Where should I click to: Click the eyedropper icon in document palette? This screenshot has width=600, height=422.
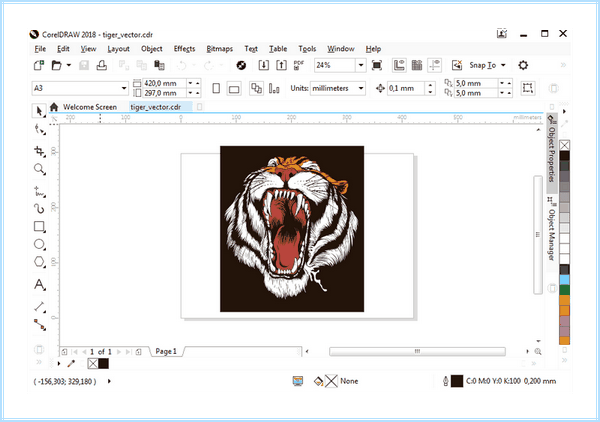click(71, 363)
